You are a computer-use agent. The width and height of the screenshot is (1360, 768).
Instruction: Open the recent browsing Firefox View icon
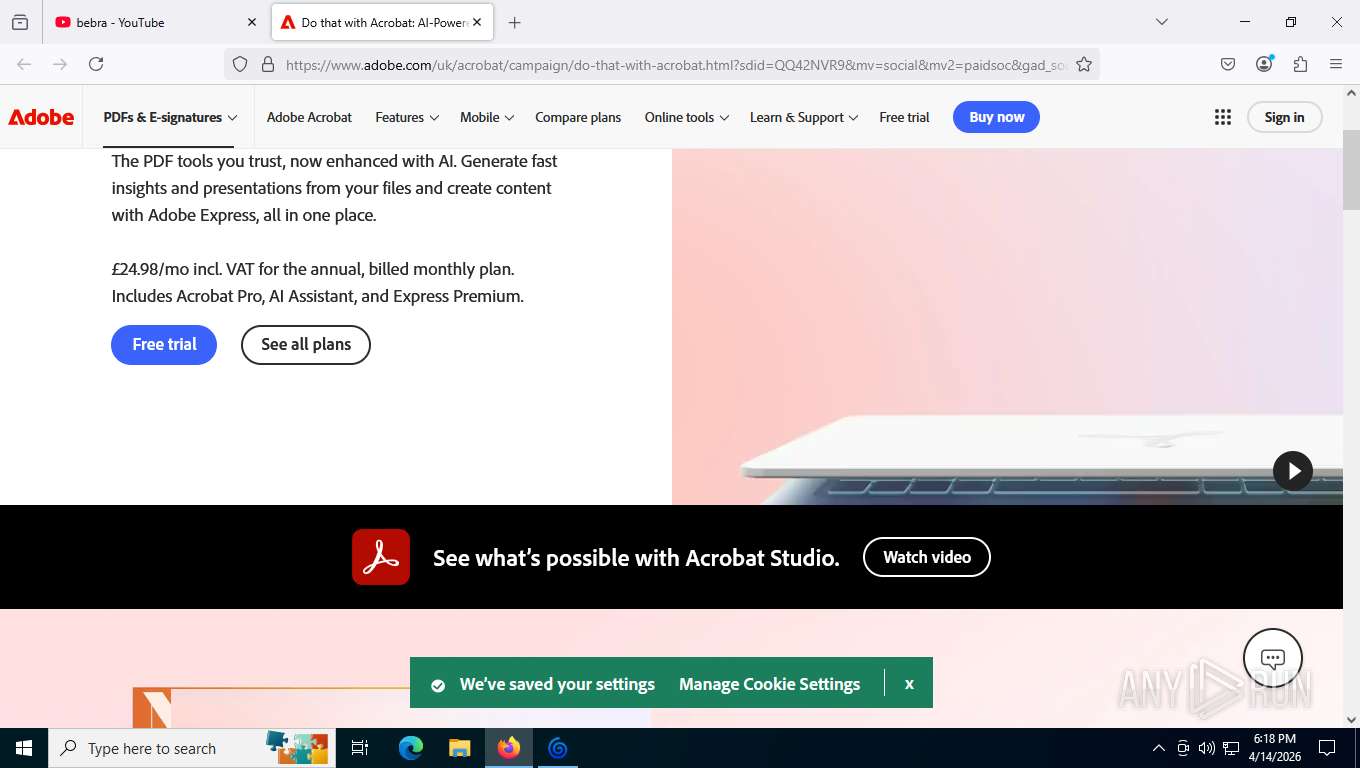(20, 22)
